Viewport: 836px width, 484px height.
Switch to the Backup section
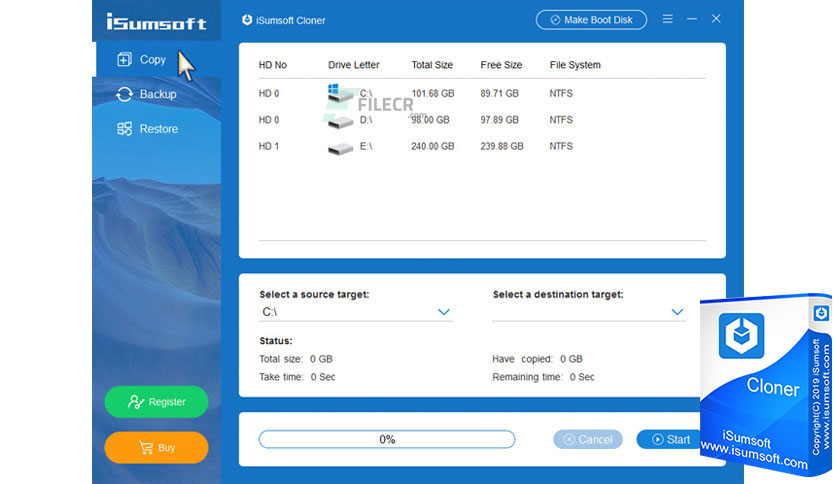tap(157, 94)
